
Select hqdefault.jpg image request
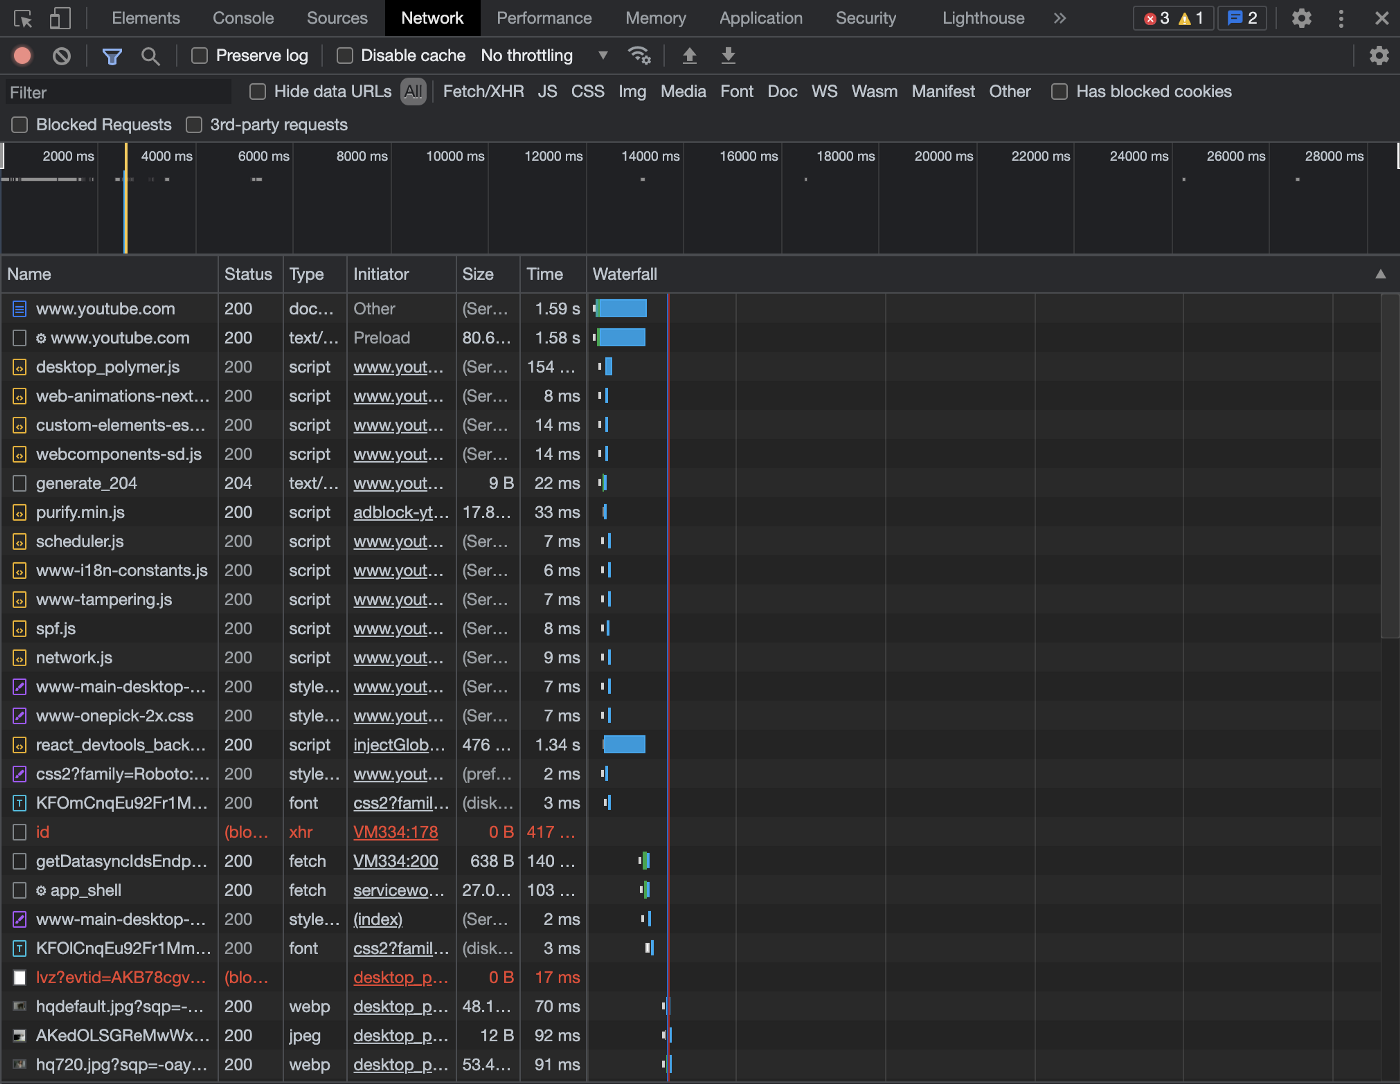(x=120, y=1006)
